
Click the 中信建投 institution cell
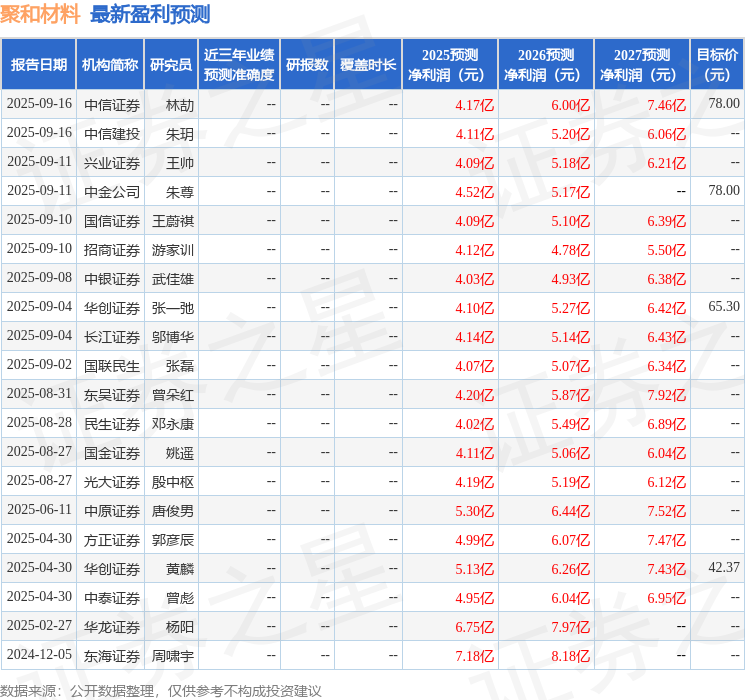tap(112, 134)
